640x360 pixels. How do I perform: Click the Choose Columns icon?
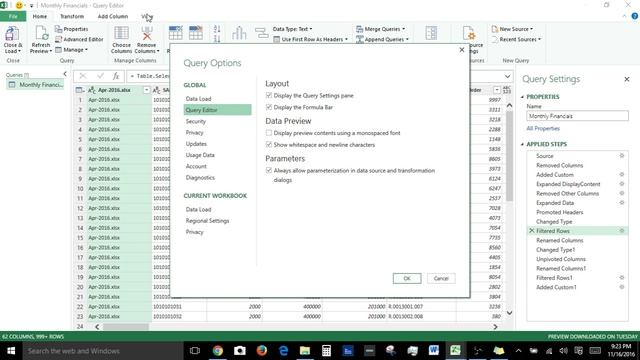click(121, 33)
